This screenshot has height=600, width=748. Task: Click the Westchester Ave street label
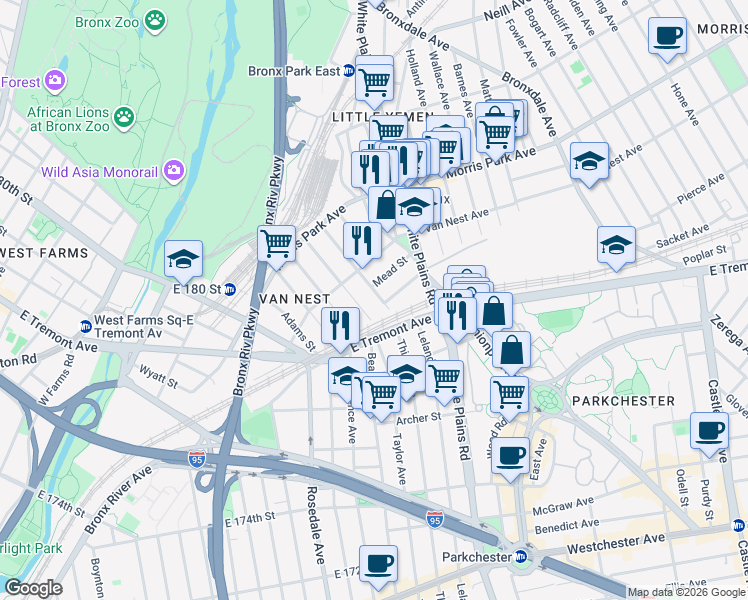point(616,543)
